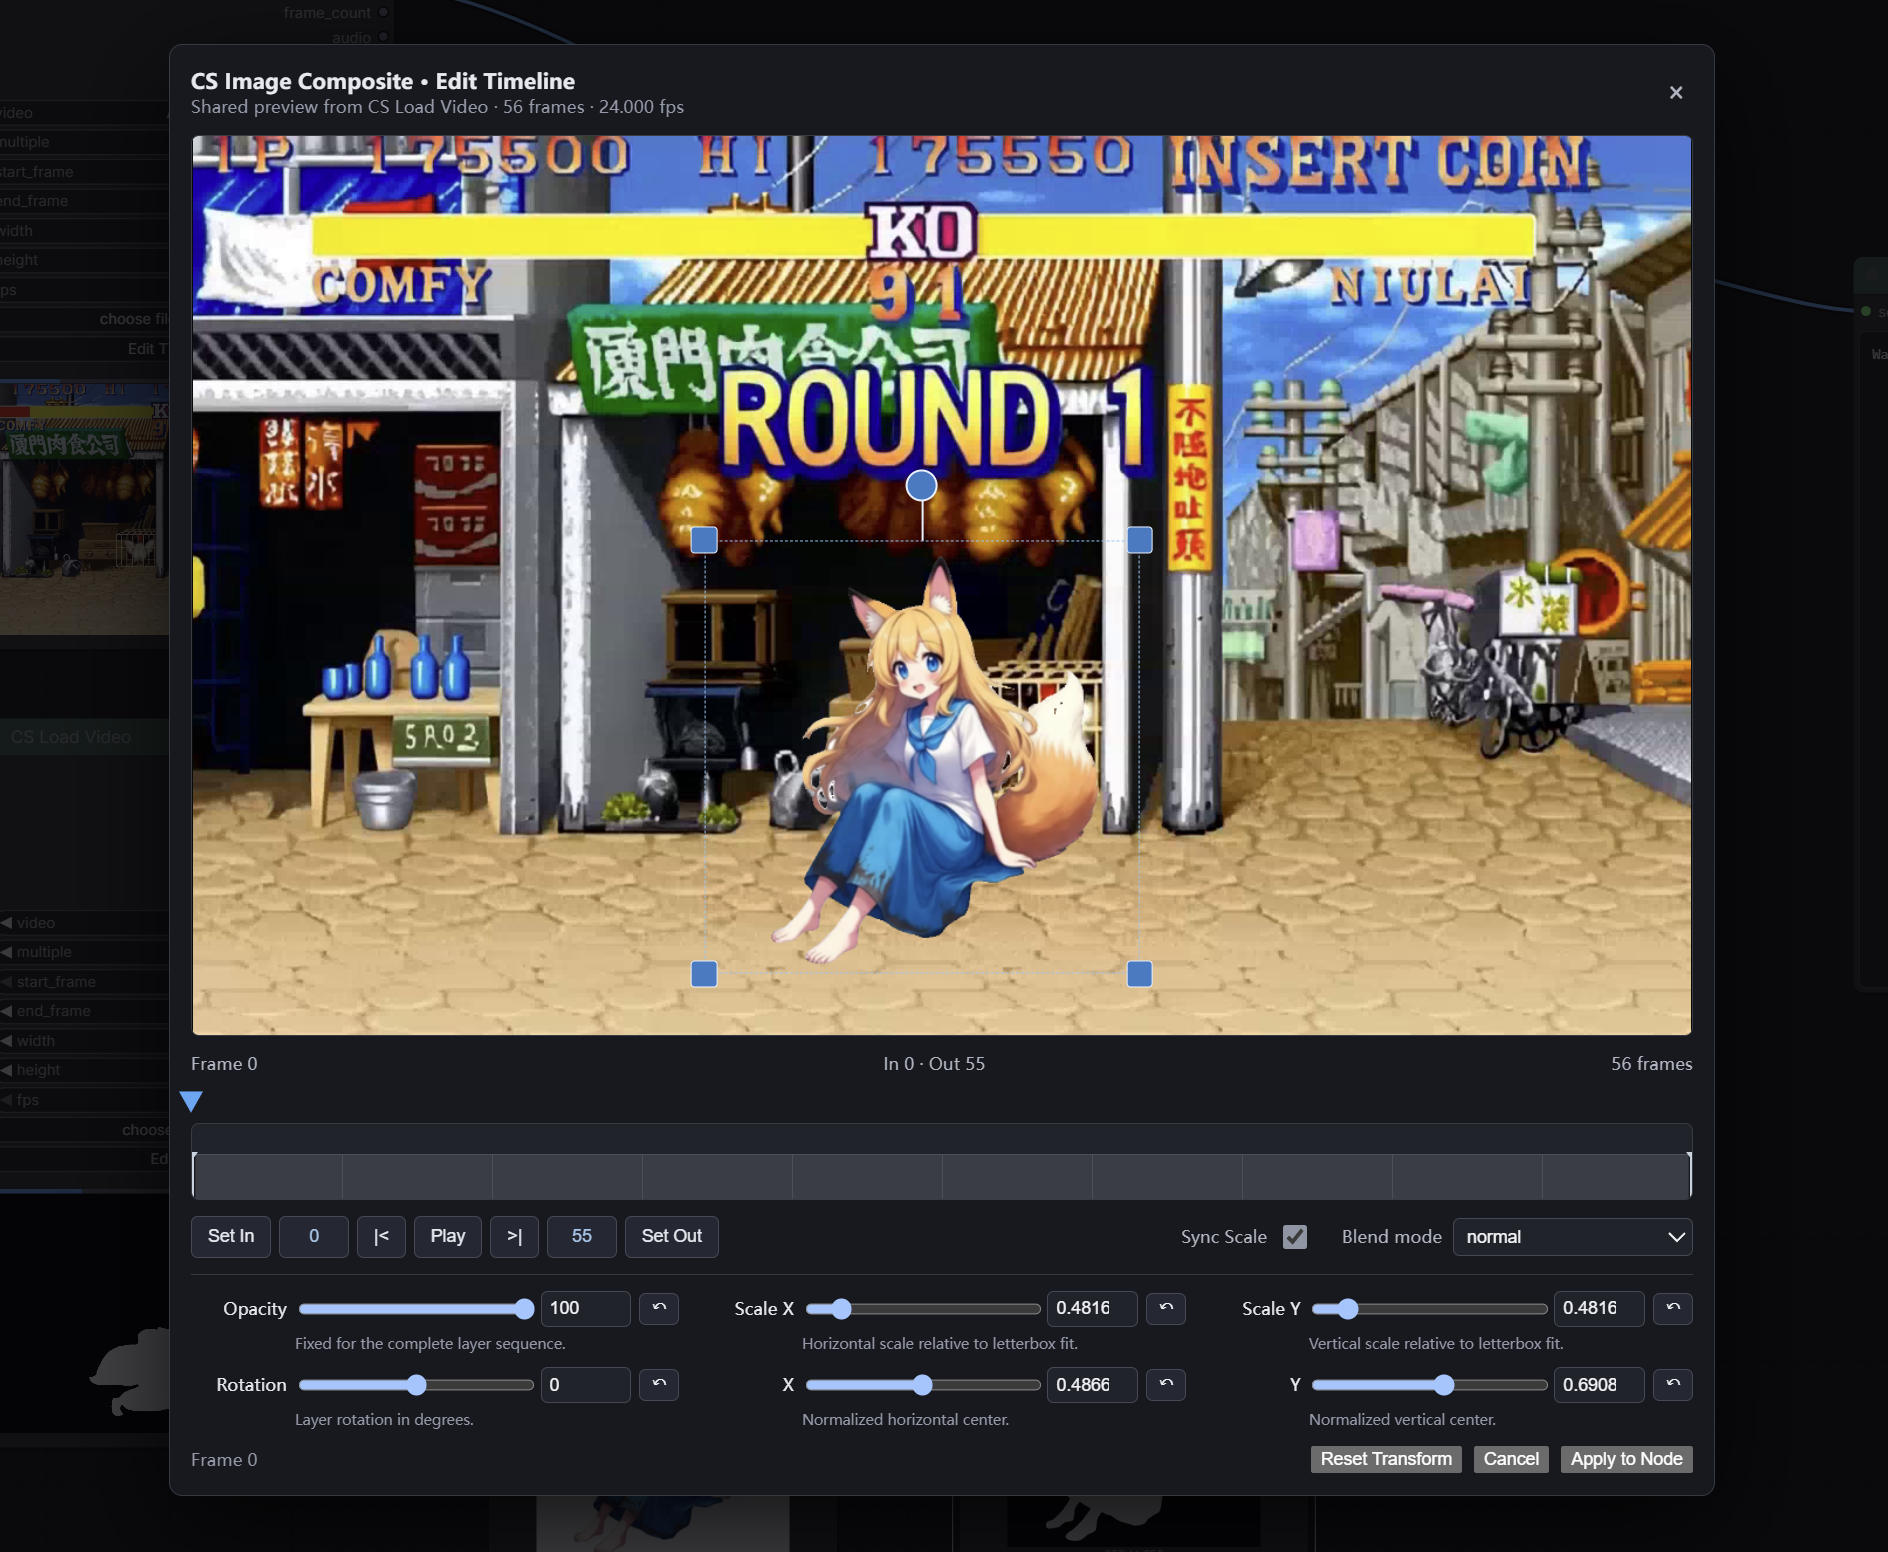Viewport: 1888px width, 1552px height.
Task: Click the Set In button
Action: (231, 1236)
